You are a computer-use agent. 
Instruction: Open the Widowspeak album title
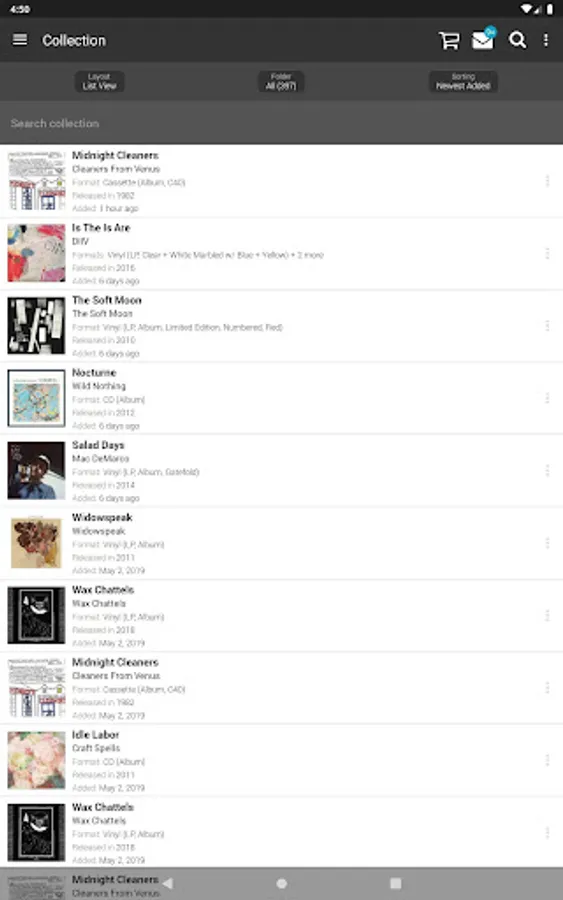point(102,518)
